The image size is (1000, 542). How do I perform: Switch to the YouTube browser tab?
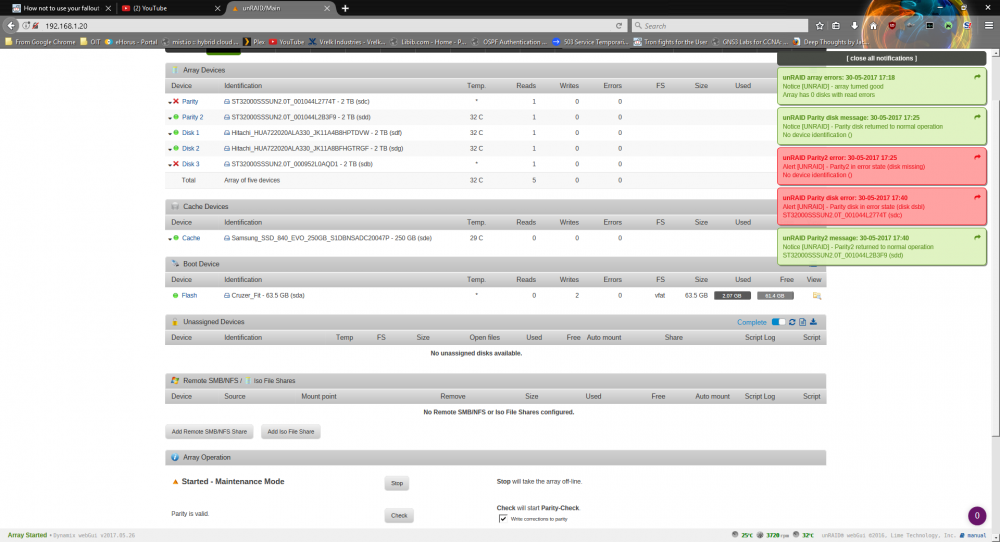(x=169, y=8)
